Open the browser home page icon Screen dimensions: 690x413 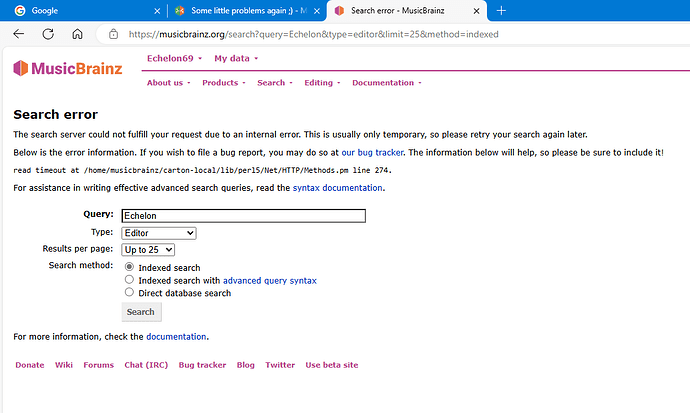click(x=77, y=34)
